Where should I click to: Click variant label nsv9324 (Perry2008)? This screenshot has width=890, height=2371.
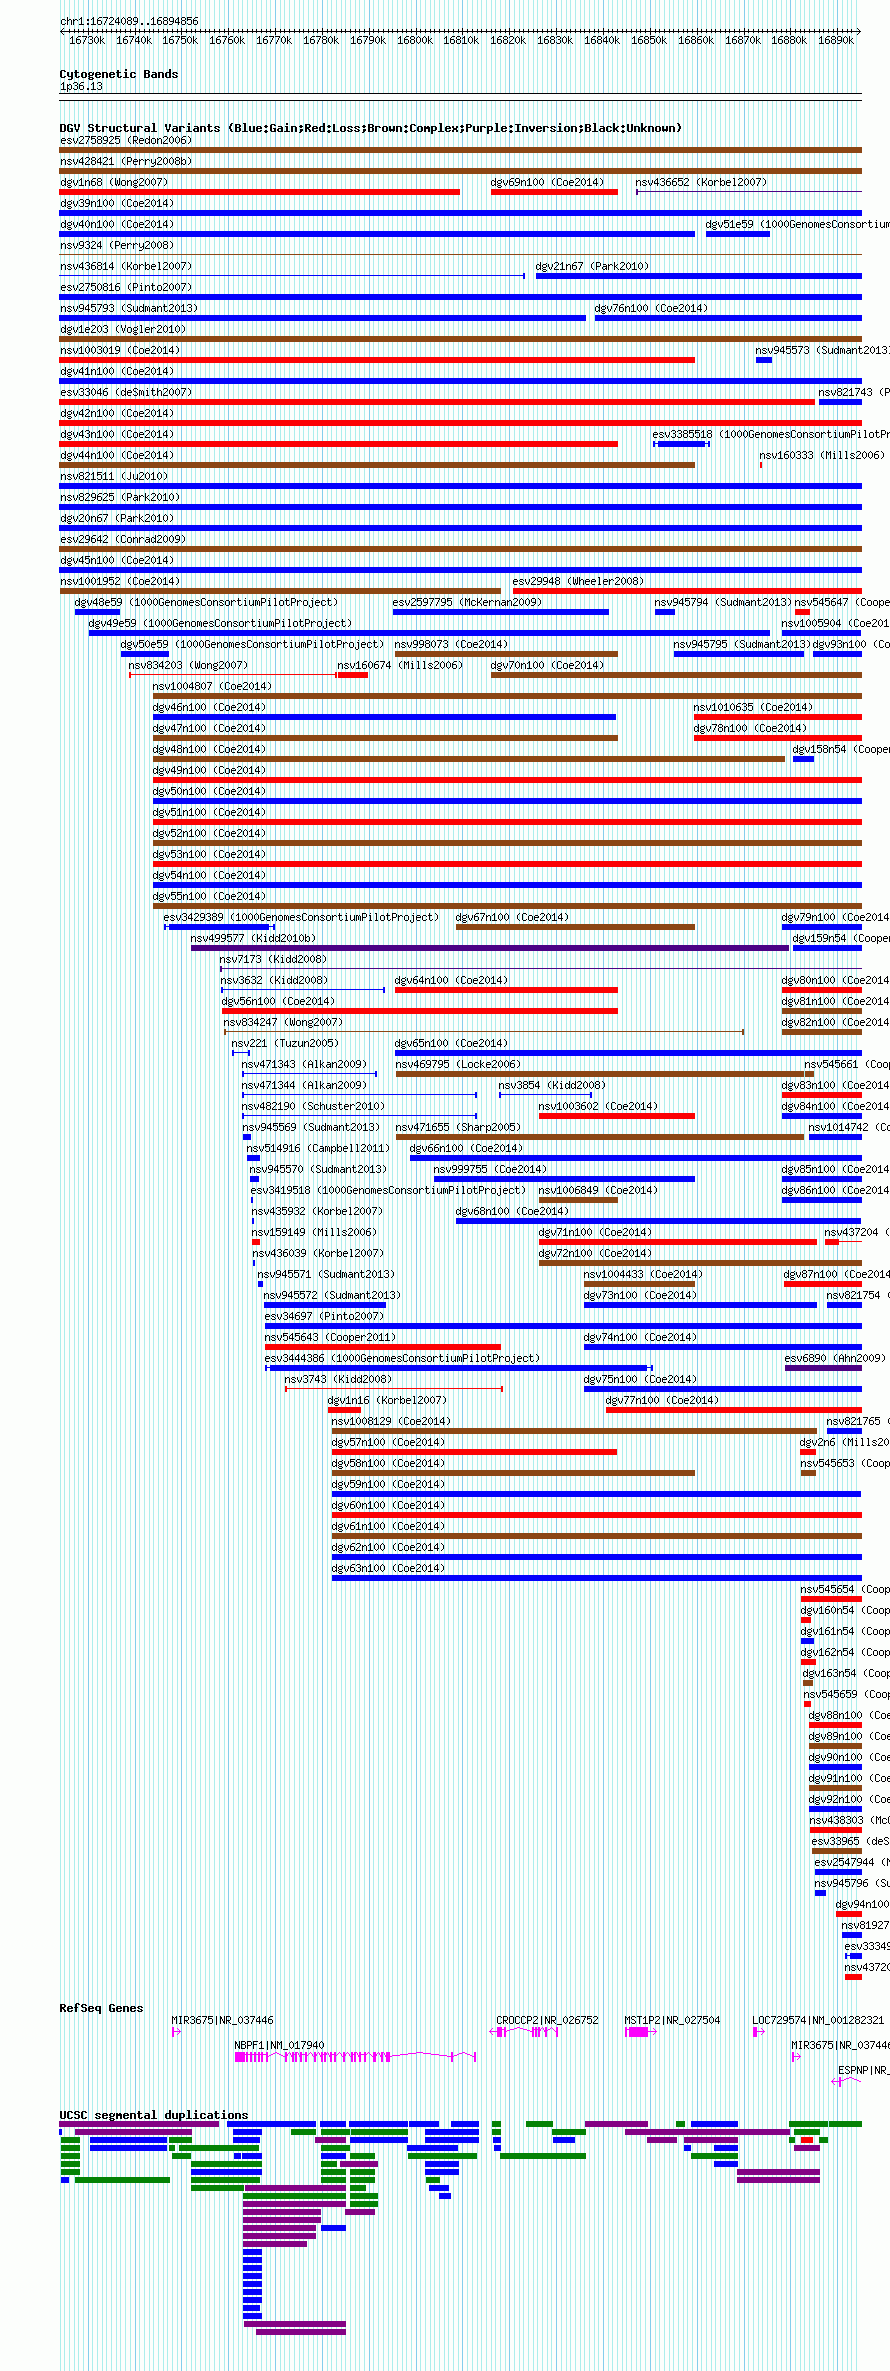[117, 245]
